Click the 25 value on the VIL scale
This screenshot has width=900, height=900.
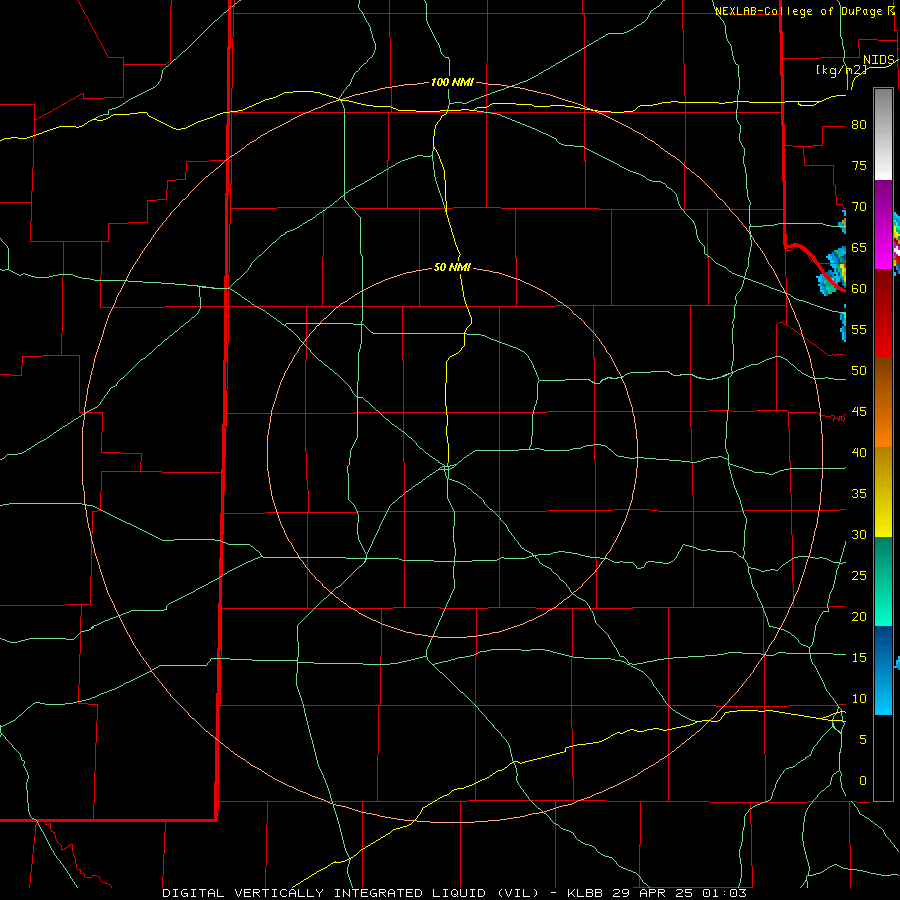coord(859,576)
